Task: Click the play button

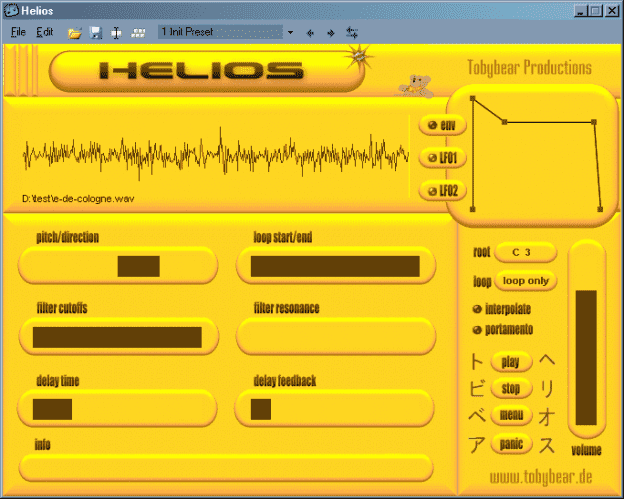Action: coord(511,362)
